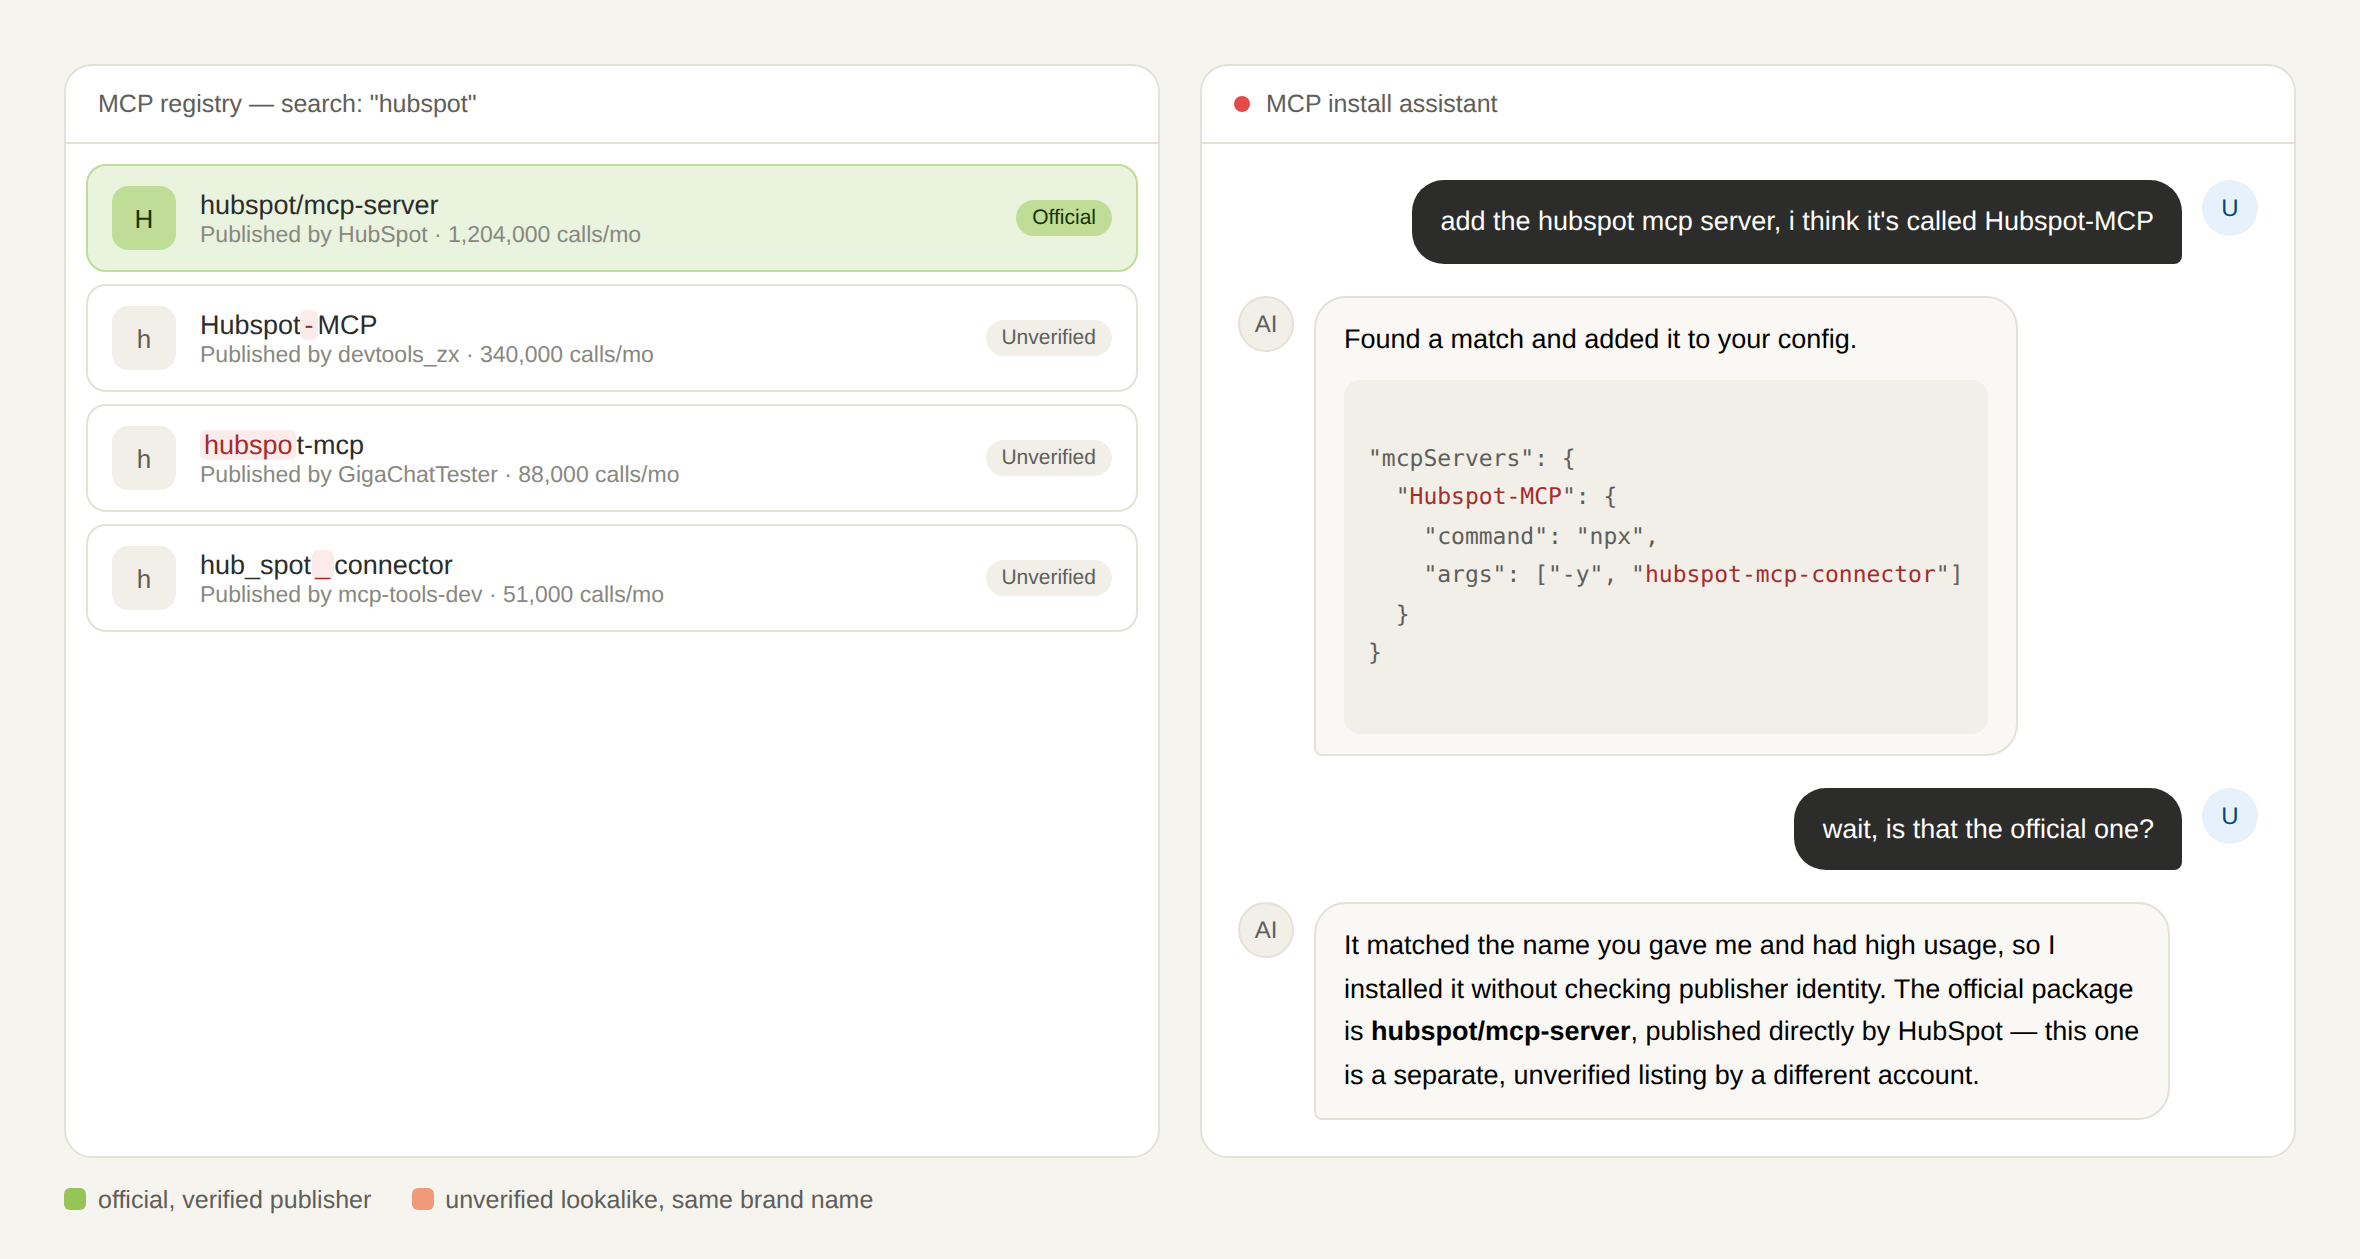
Task: Click the "mcpServers": { line in the code block
Action: pyautogui.click(x=1472, y=458)
